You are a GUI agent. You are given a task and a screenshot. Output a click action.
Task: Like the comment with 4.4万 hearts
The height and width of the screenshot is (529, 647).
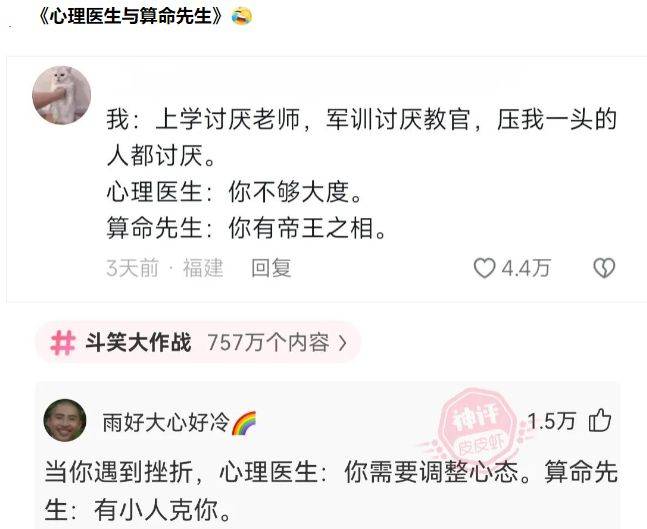tap(484, 268)
